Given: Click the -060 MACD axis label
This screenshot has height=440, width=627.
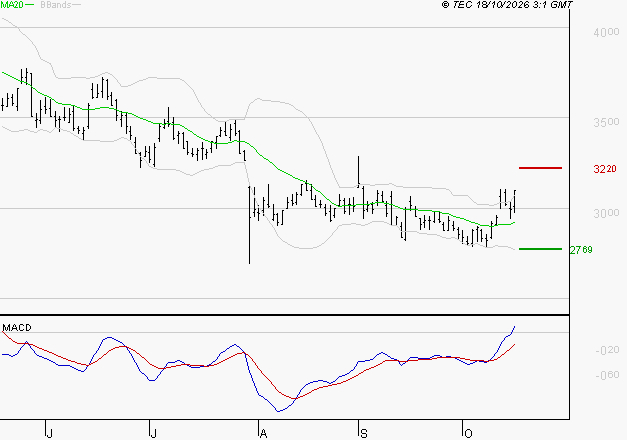Looking at the screenshot, I should pos(607,375).
